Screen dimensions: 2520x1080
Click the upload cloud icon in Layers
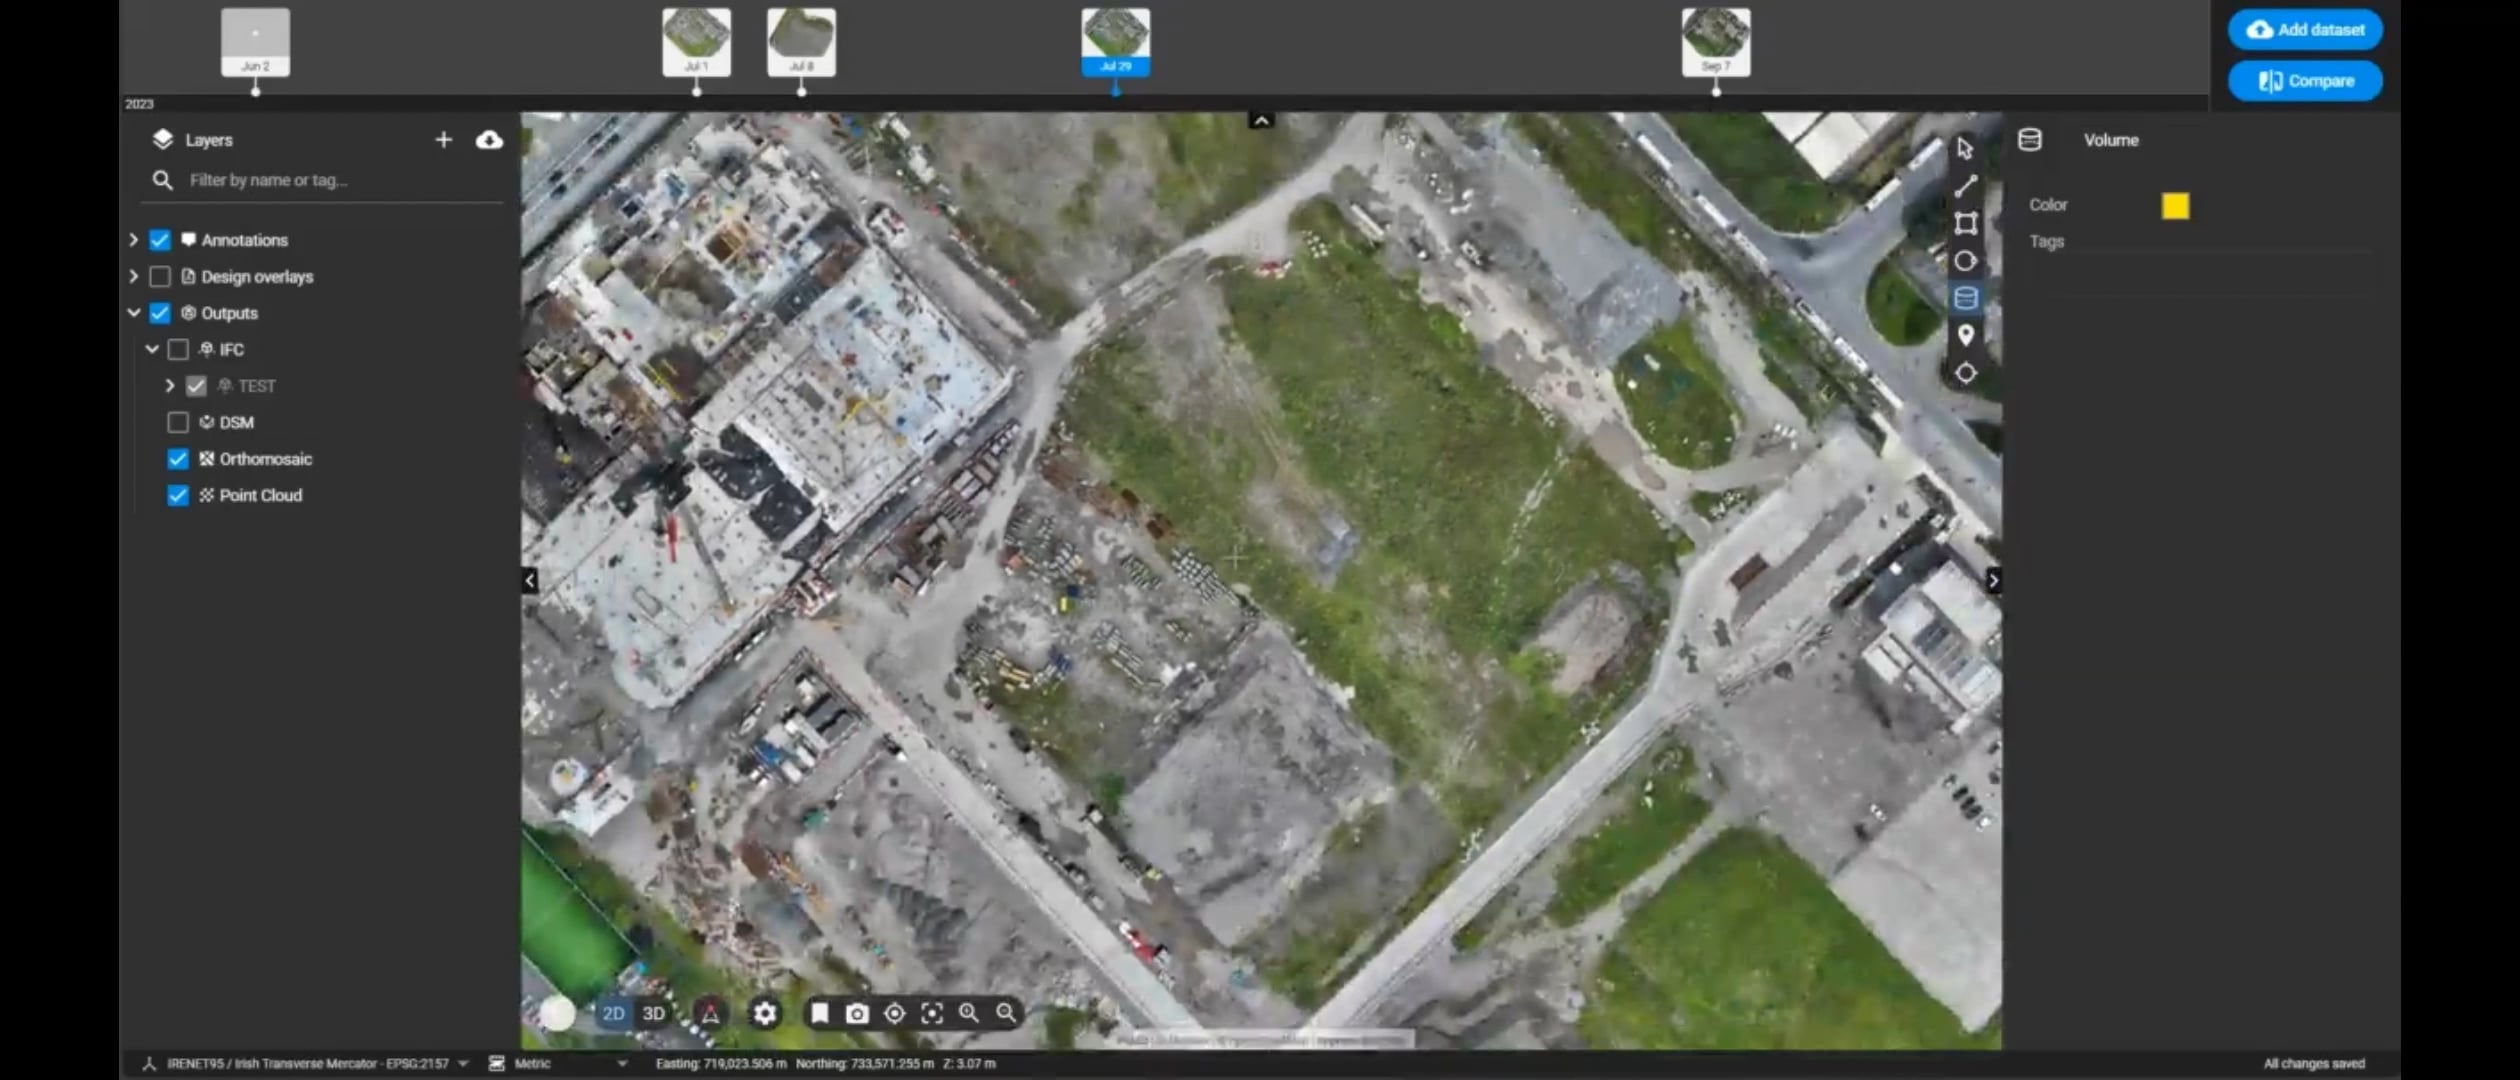(489, 140)
